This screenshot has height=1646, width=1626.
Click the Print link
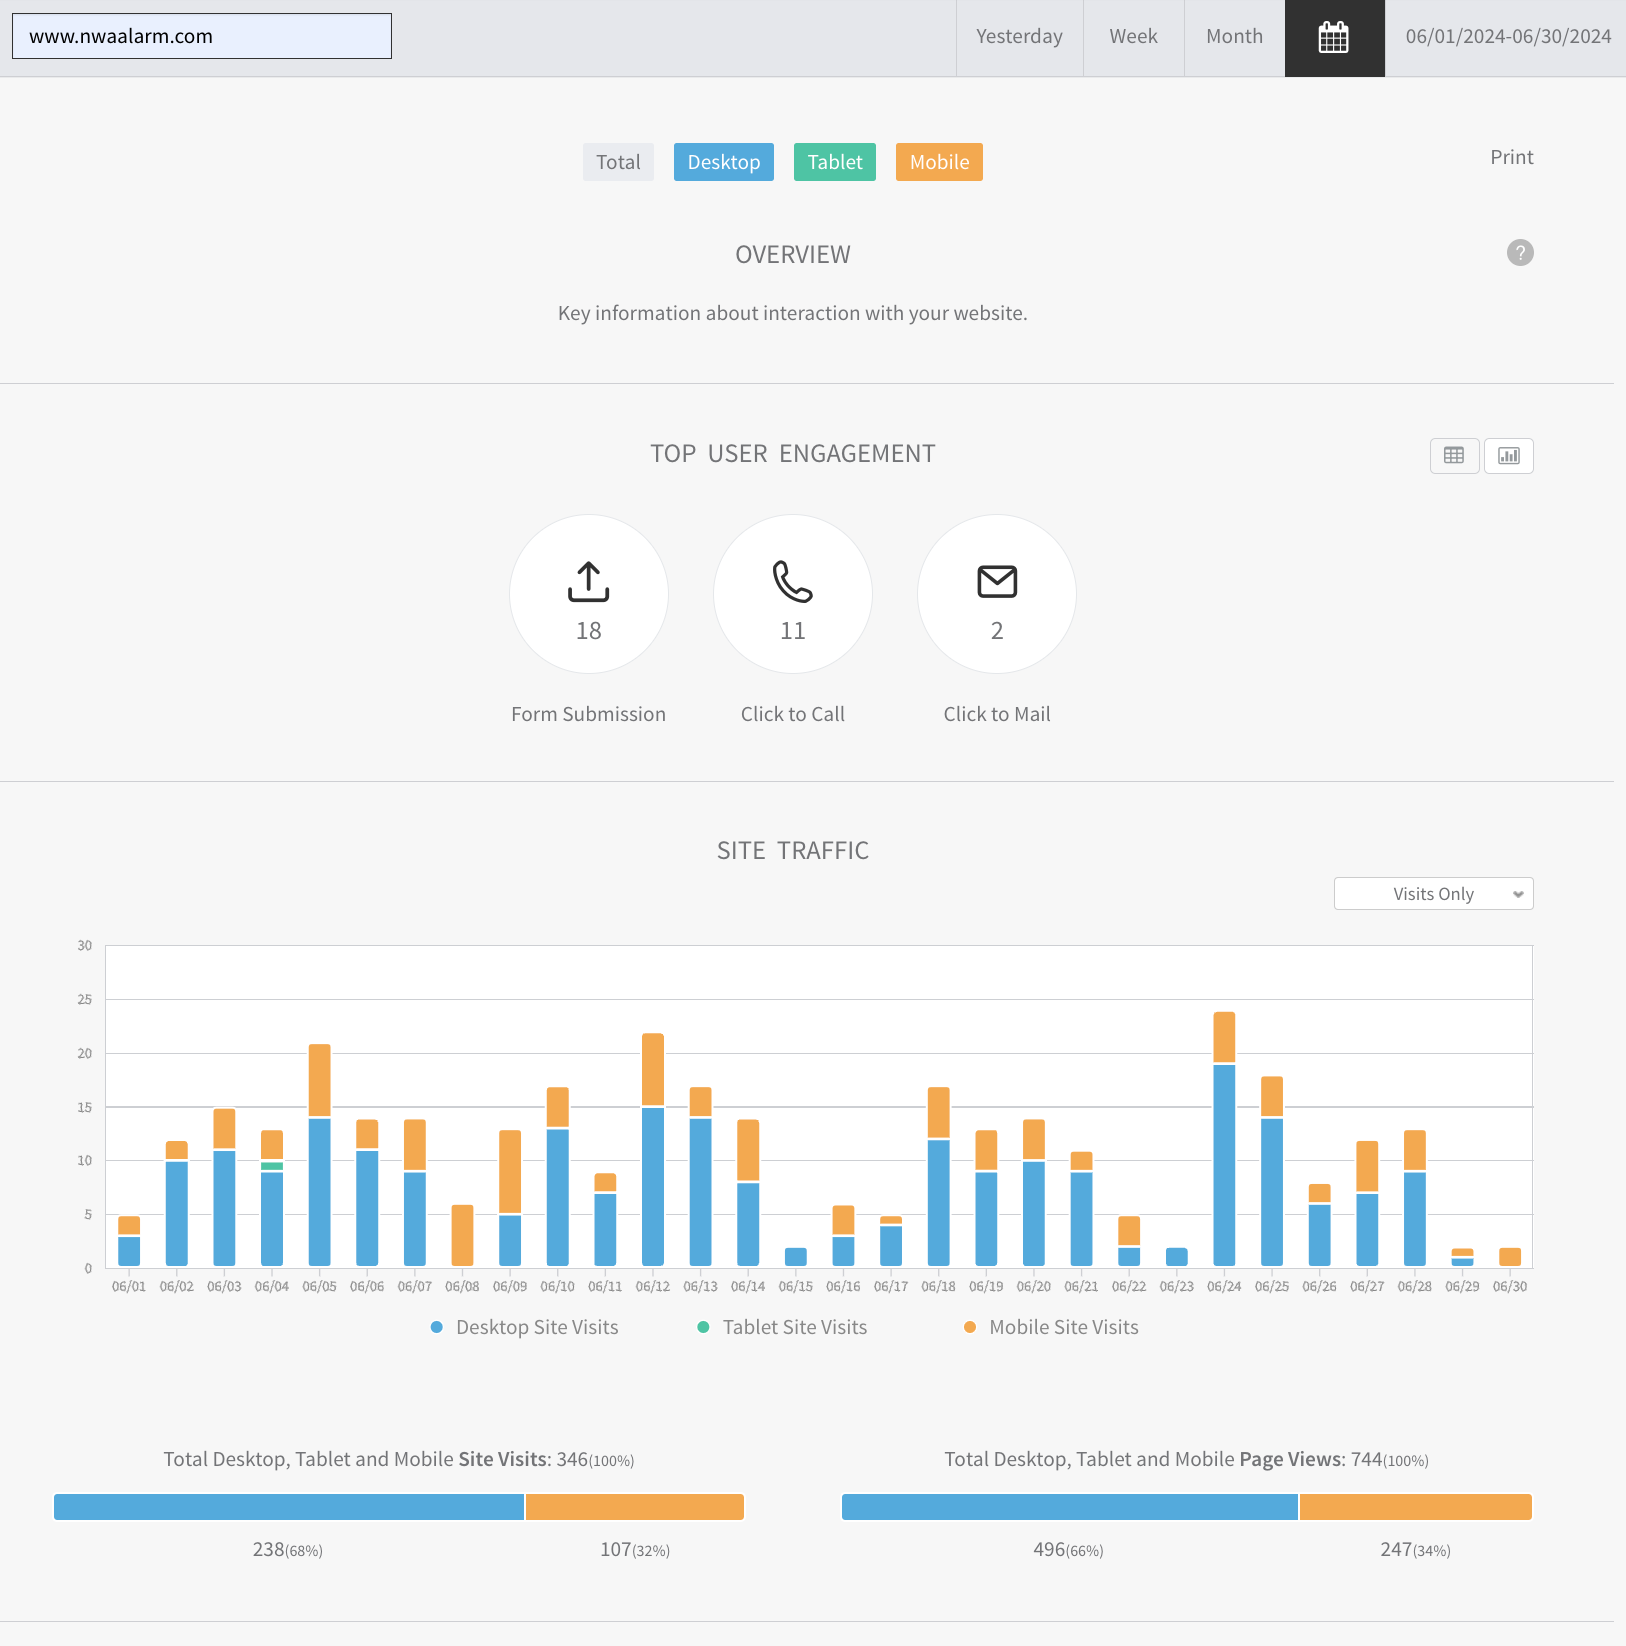pyautogui.click(x=1511, y=157)
